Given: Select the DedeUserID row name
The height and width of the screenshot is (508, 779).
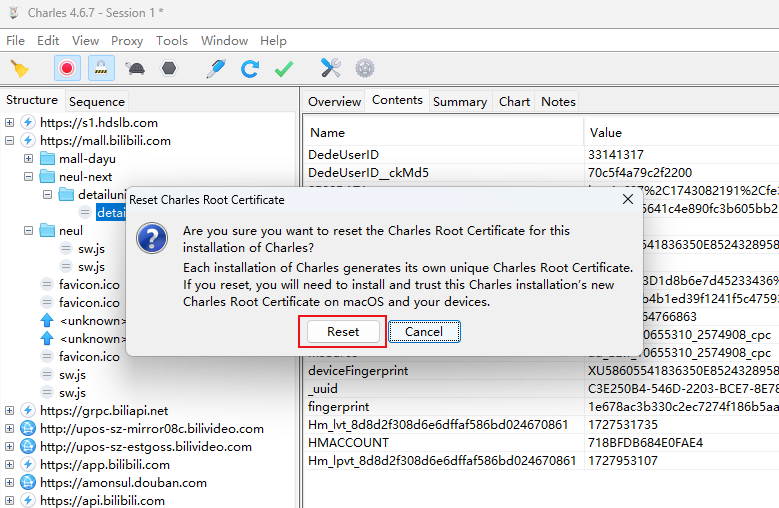Looking at the screenshot, I should [x=343, y=154].
